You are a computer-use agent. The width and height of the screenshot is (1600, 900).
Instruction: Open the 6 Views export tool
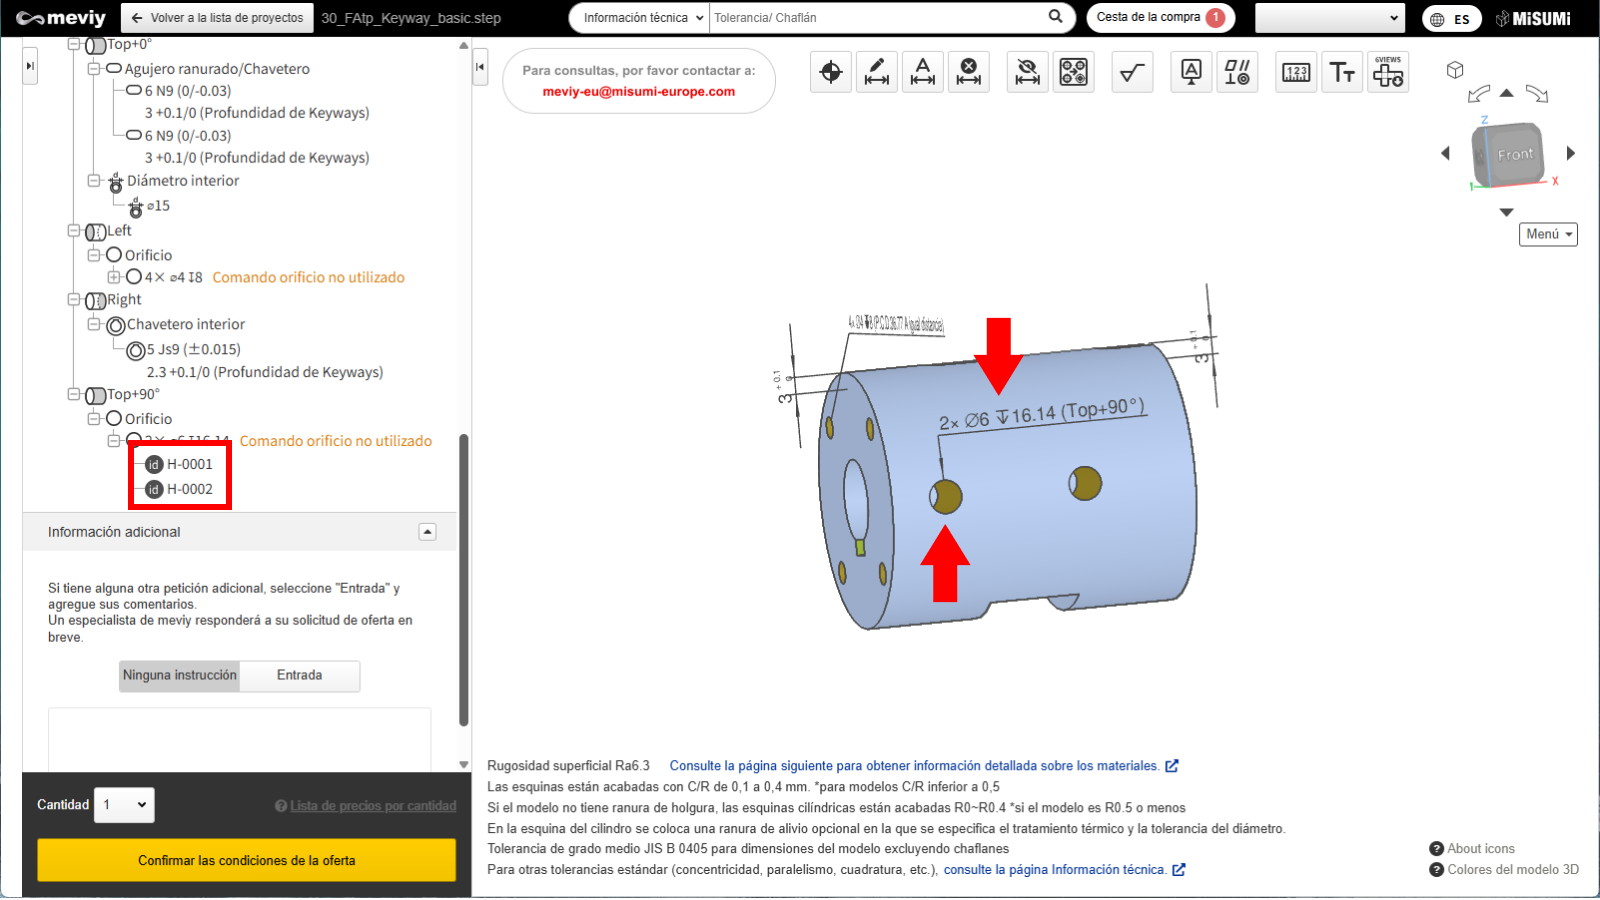(1388, 72)
